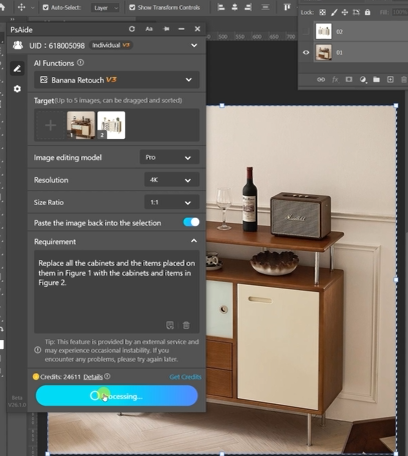
Task: Select target image thumbnail 2
Action: point(111,125)
